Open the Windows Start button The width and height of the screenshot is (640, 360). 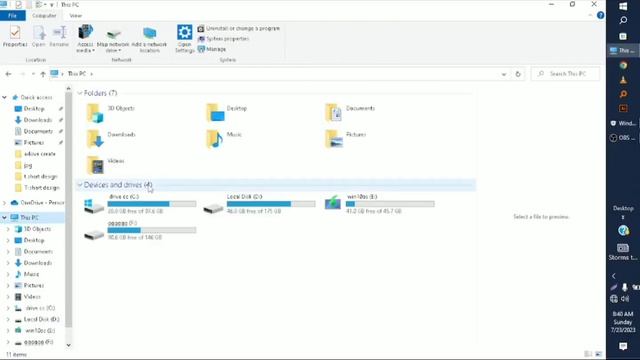(623, 6)
